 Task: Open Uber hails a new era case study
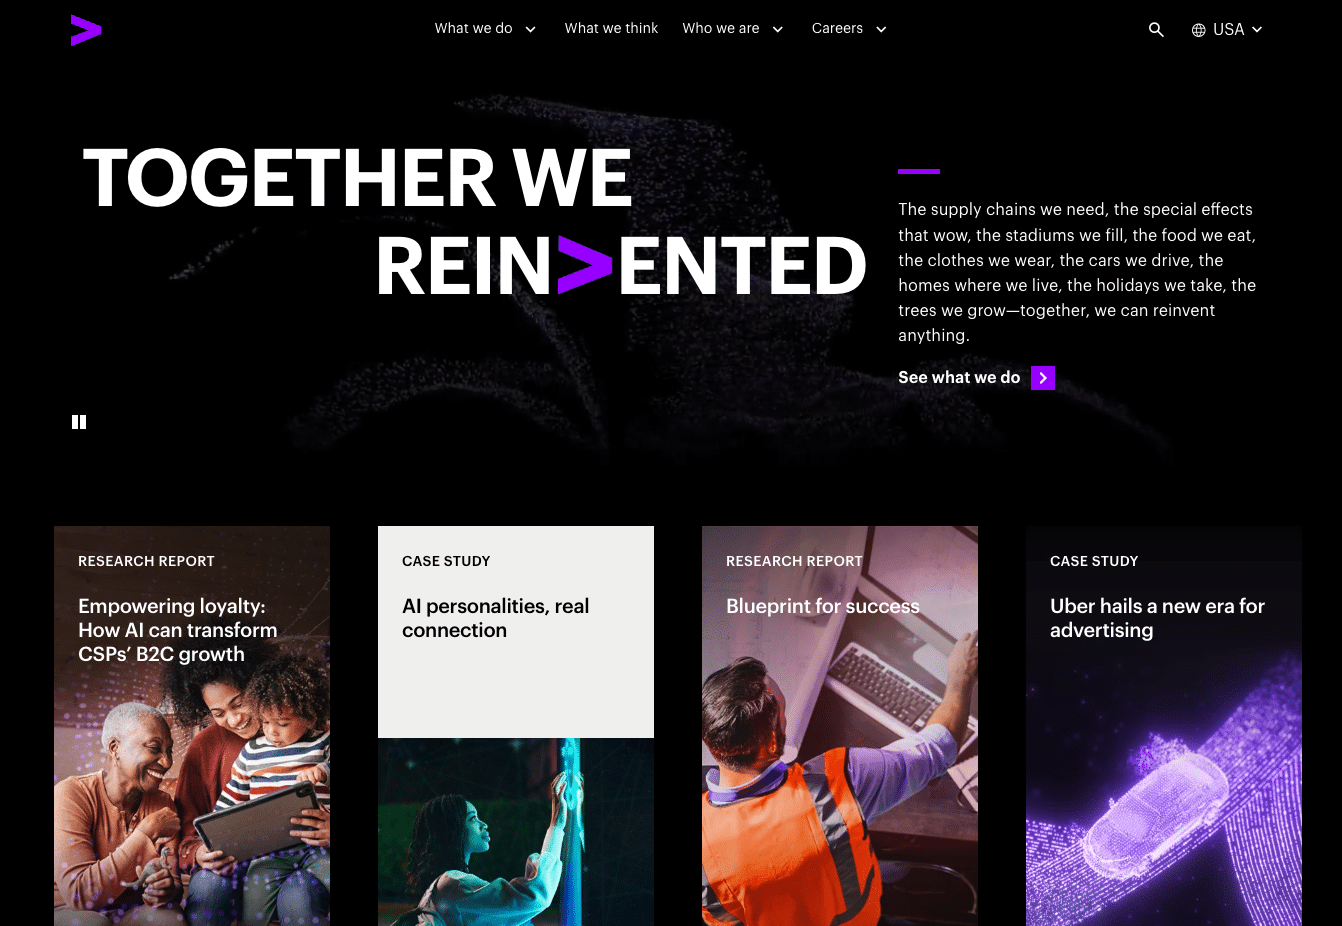tap(1157, 618)
